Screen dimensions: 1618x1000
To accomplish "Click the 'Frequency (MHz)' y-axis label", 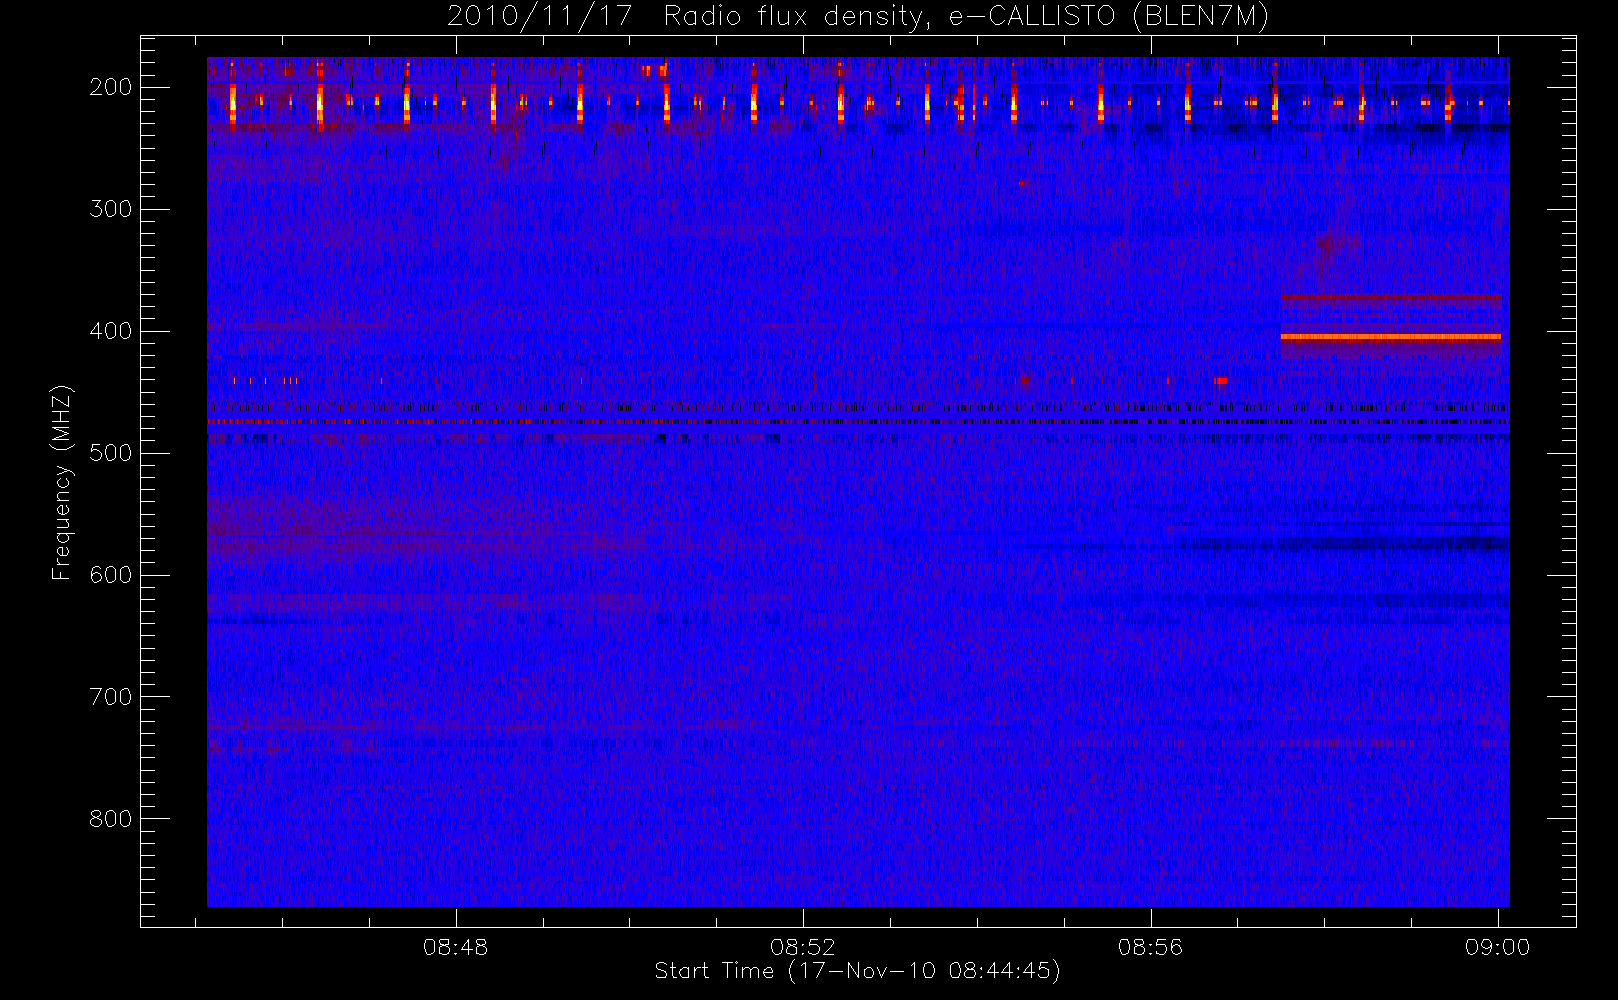I will 63,482.
